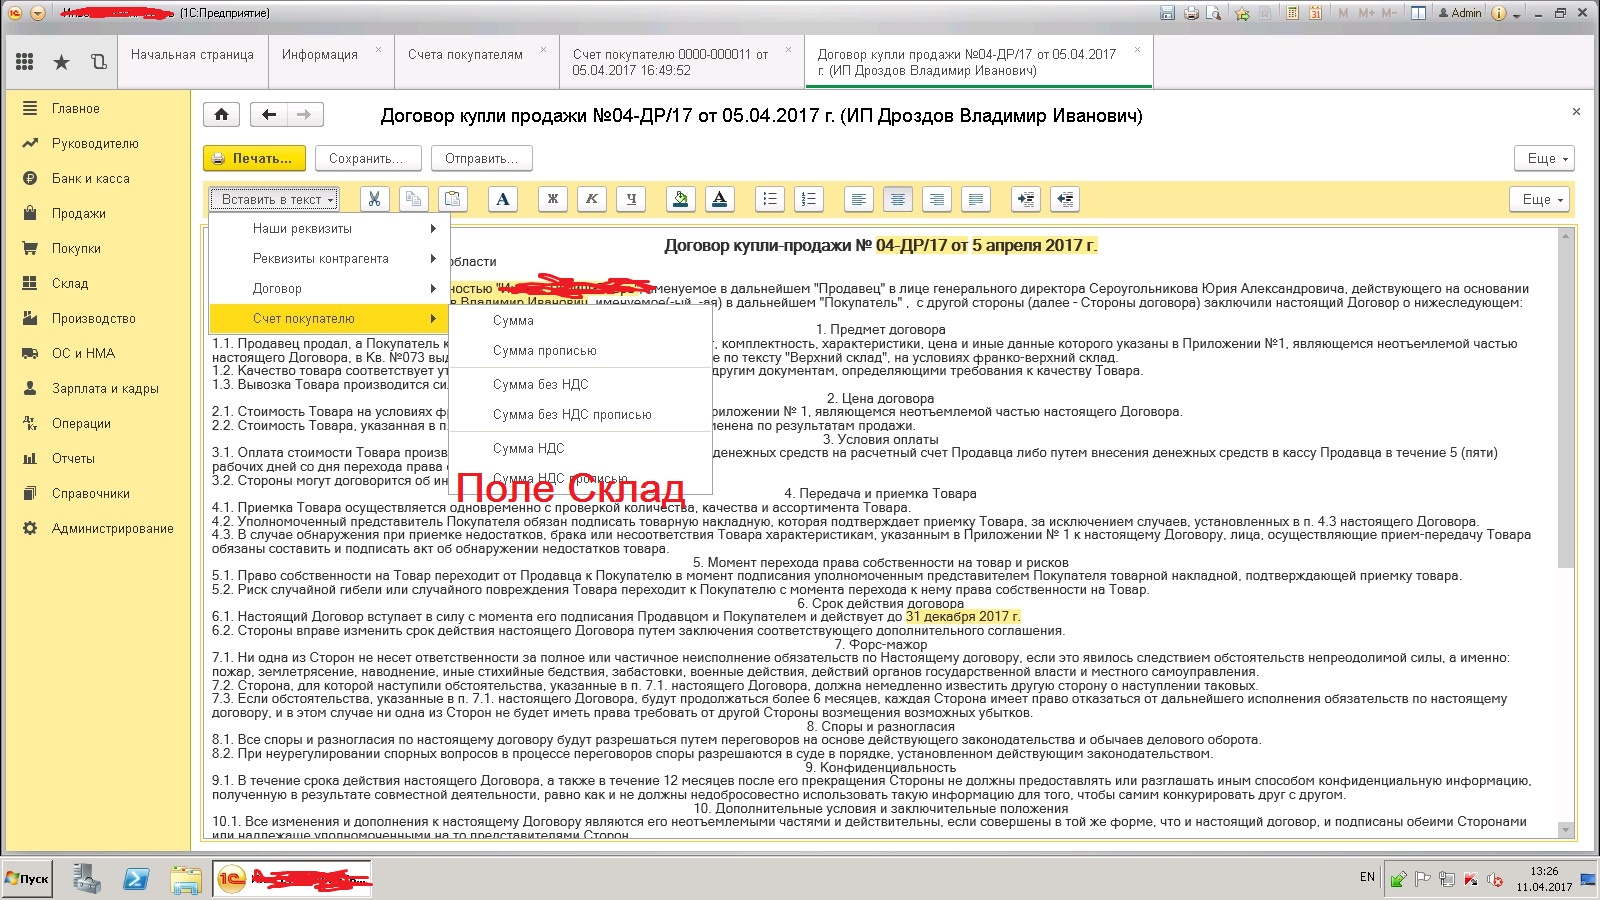Insert a numbered list
1600x900 pixels.
click(808, 199)
